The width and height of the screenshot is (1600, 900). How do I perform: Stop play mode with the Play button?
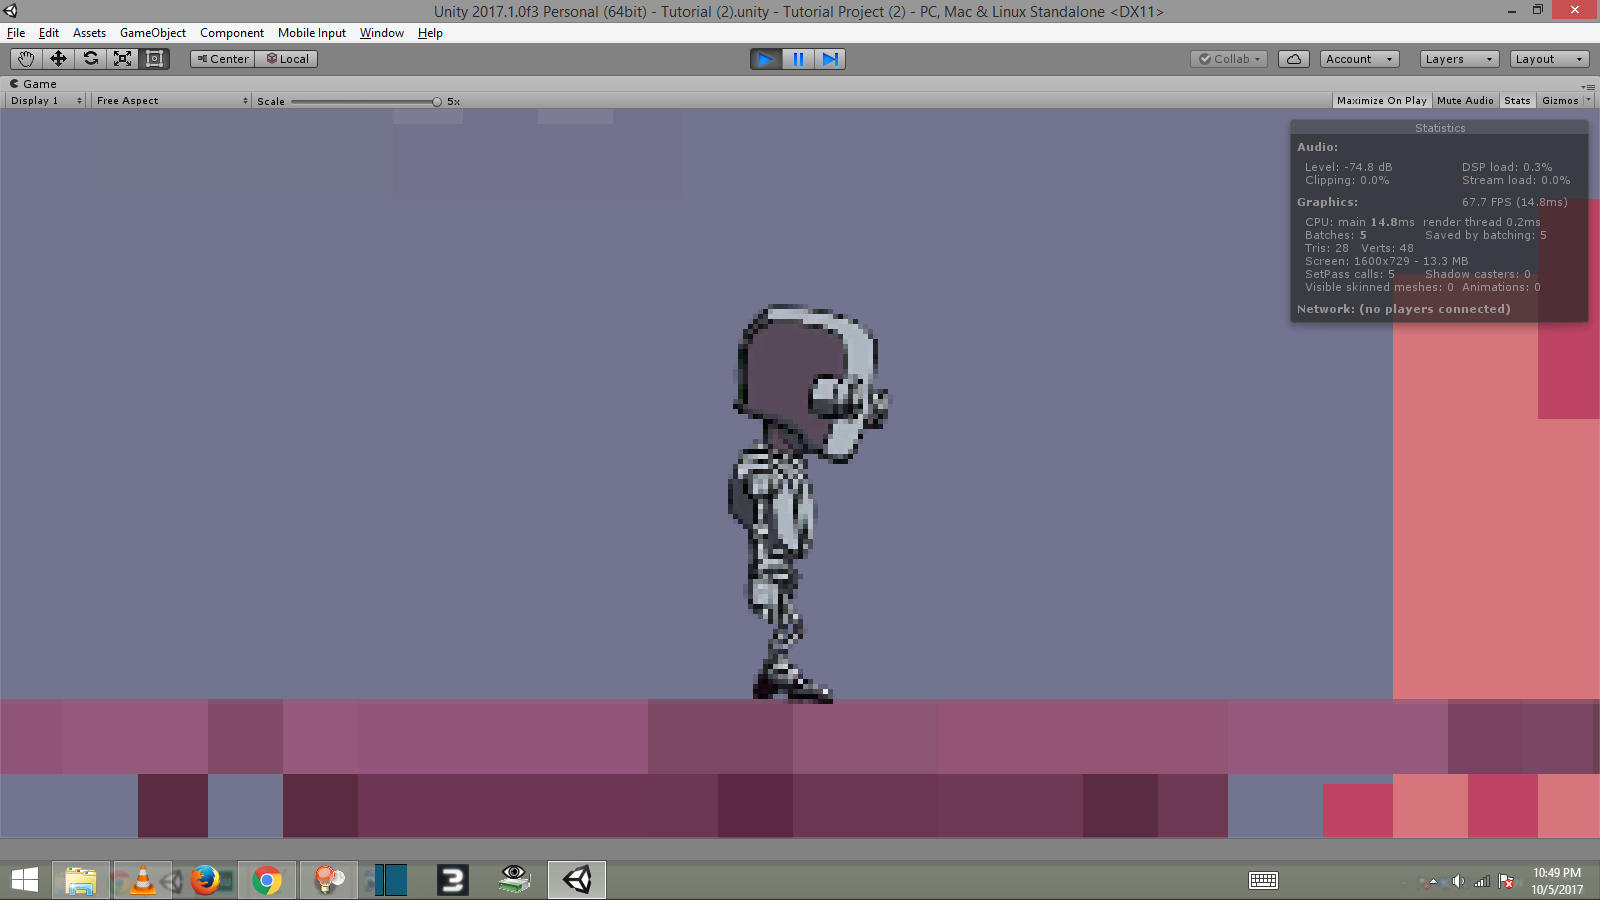[766, 59]
